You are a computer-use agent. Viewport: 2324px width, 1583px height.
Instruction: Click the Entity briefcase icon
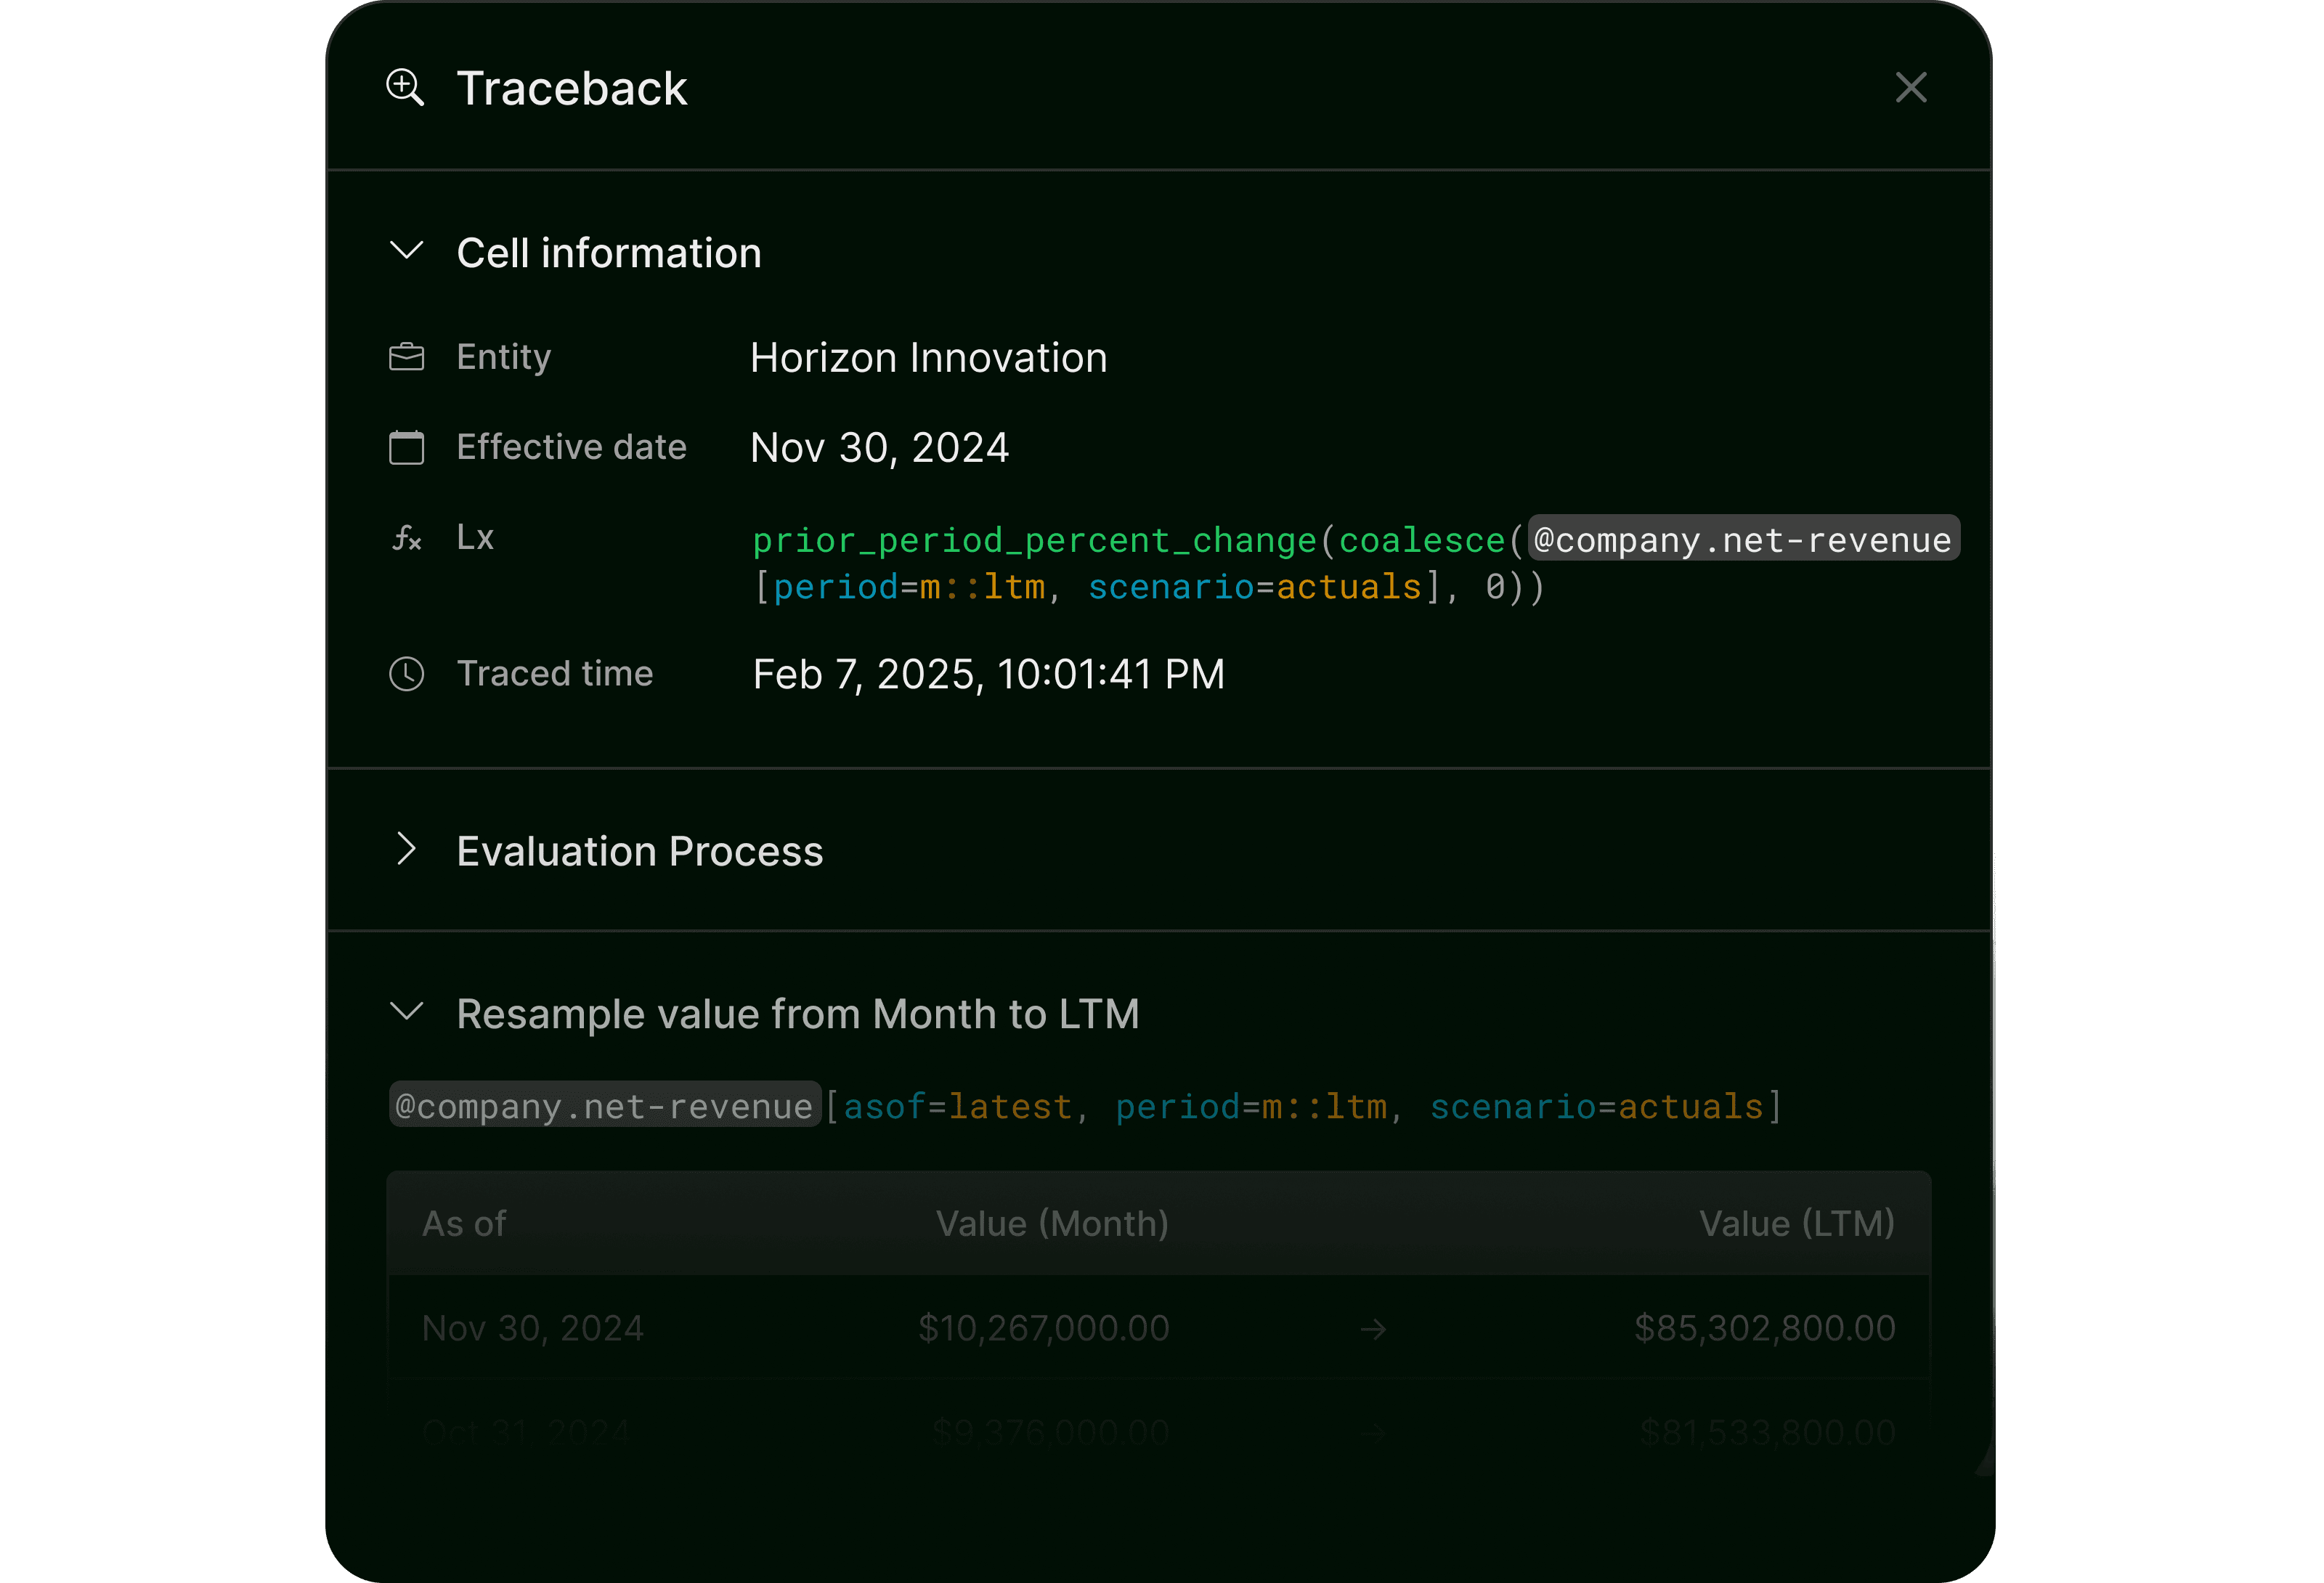point(406,357)
